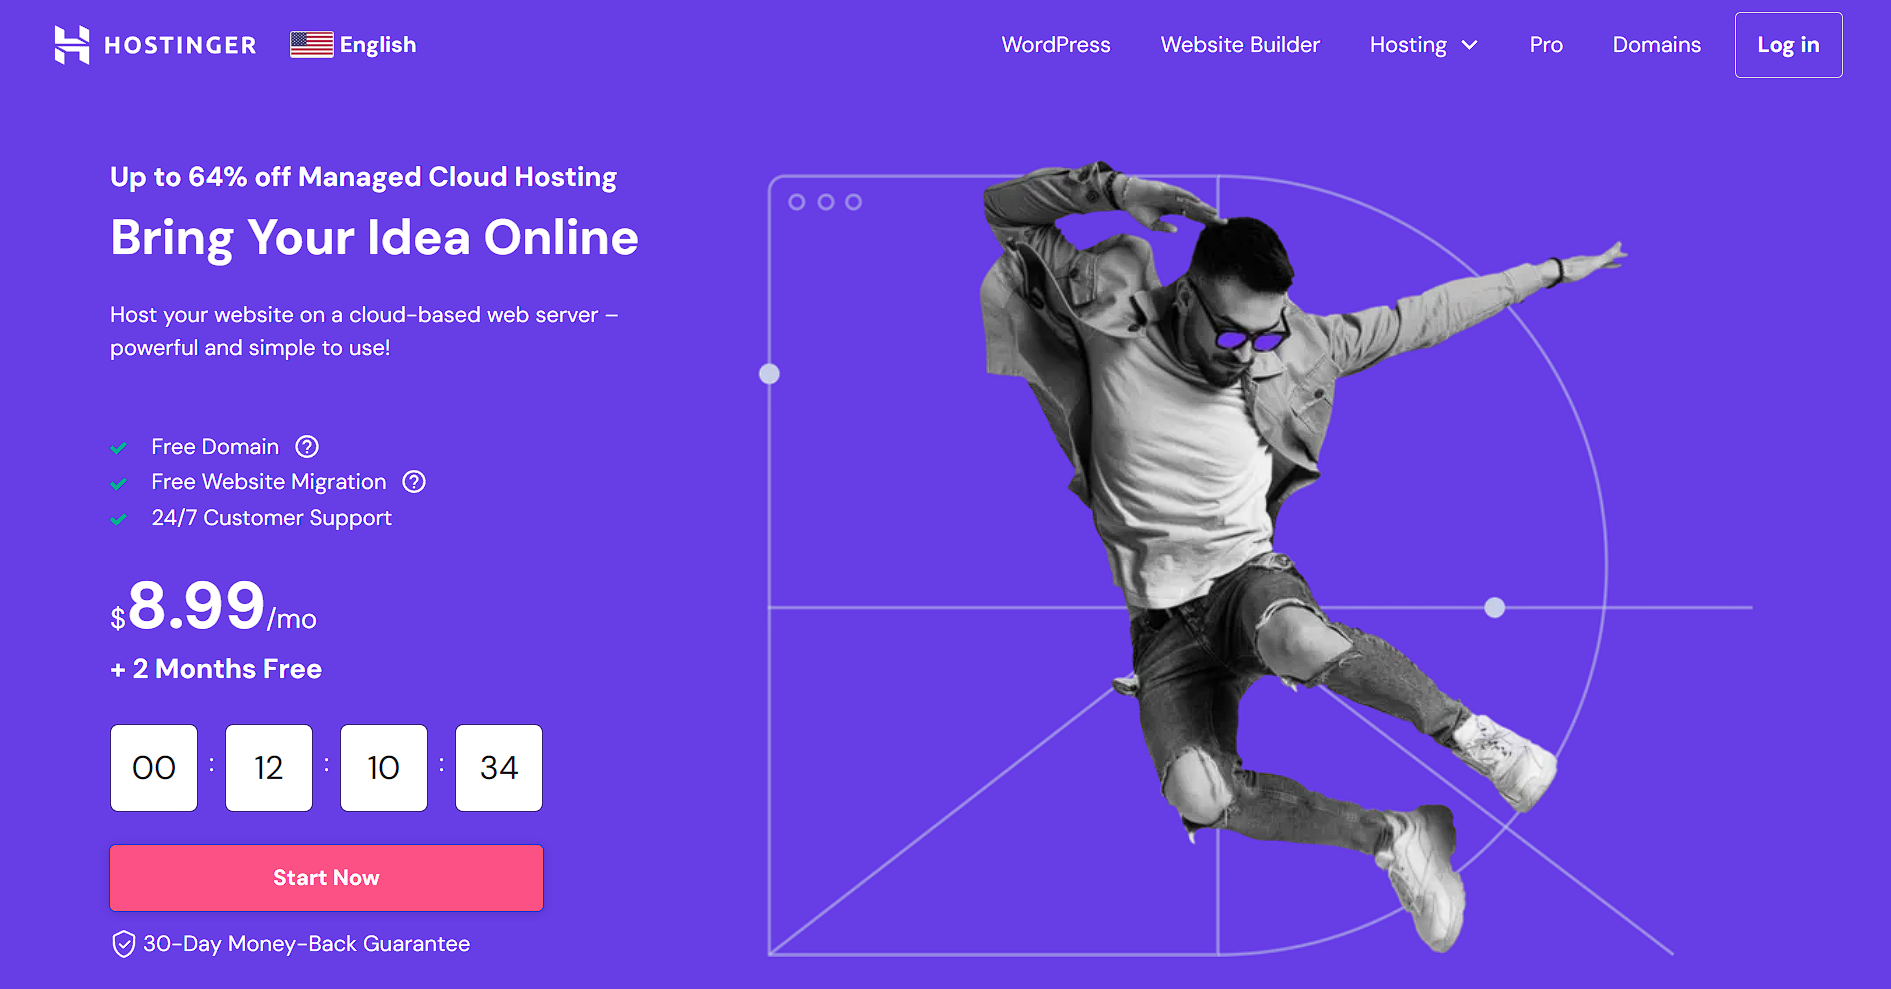Click the green checkmark beside 24/7 Customer Support
The width and height of the screenshot is (1891, 989).
click(x=119, y=520)
